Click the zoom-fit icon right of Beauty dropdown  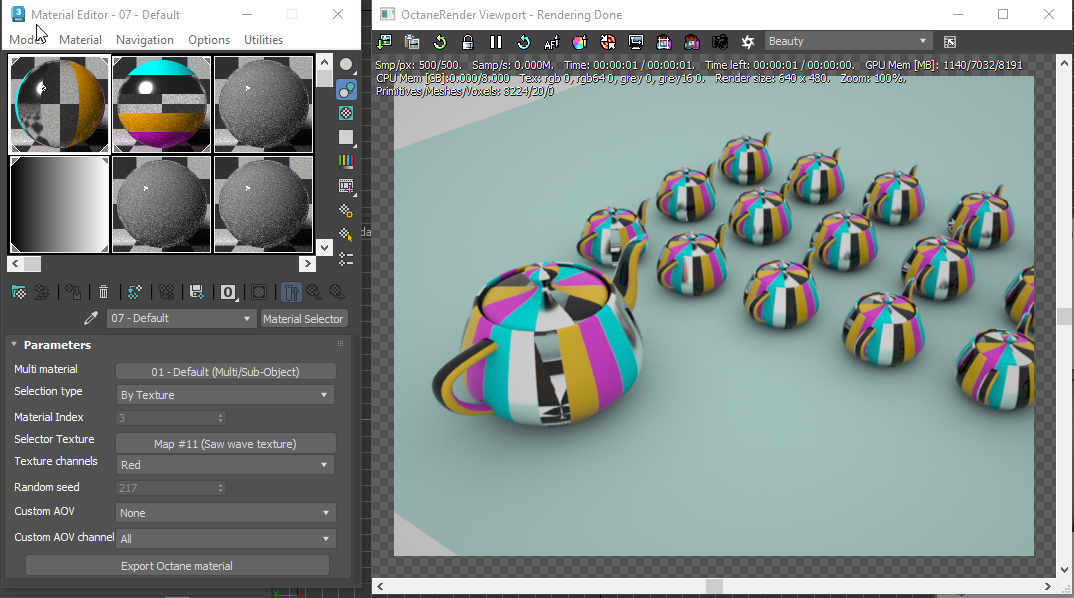(950, 42)
